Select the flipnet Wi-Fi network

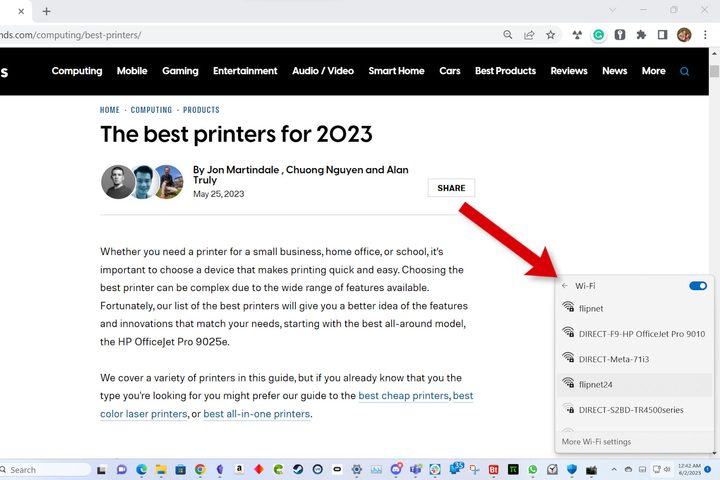[x=635, y=308]
